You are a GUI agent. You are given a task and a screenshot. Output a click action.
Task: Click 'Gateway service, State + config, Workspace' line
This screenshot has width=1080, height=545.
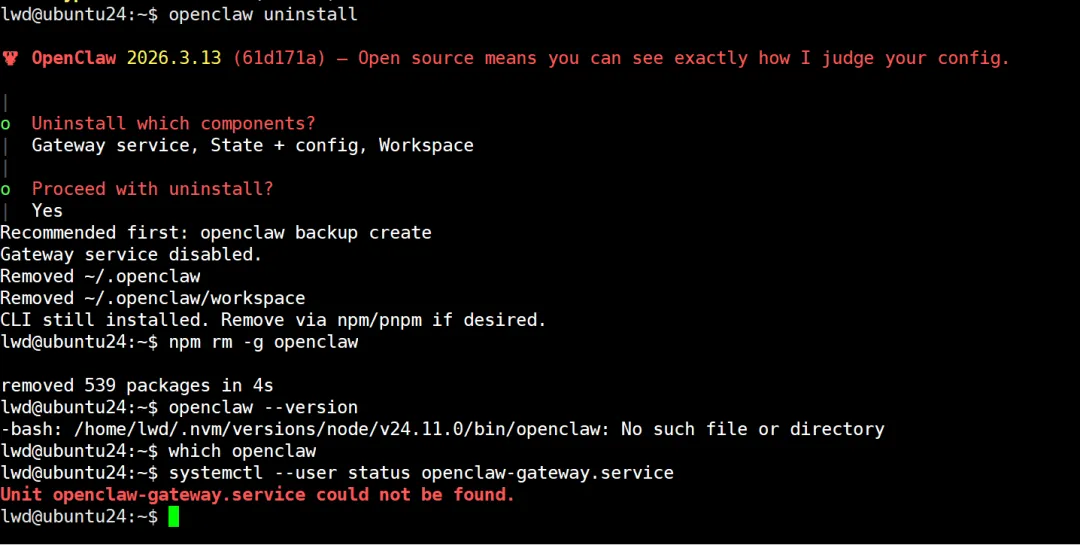[x=253, y=145]
